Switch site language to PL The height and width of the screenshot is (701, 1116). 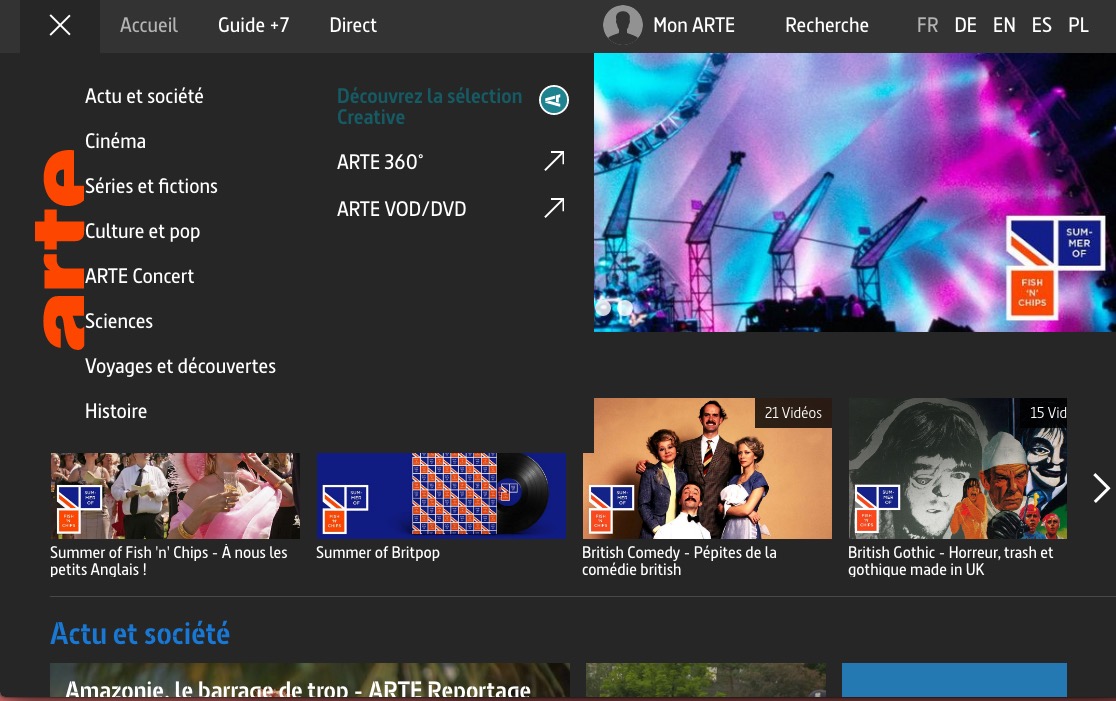click(1078, 26)
